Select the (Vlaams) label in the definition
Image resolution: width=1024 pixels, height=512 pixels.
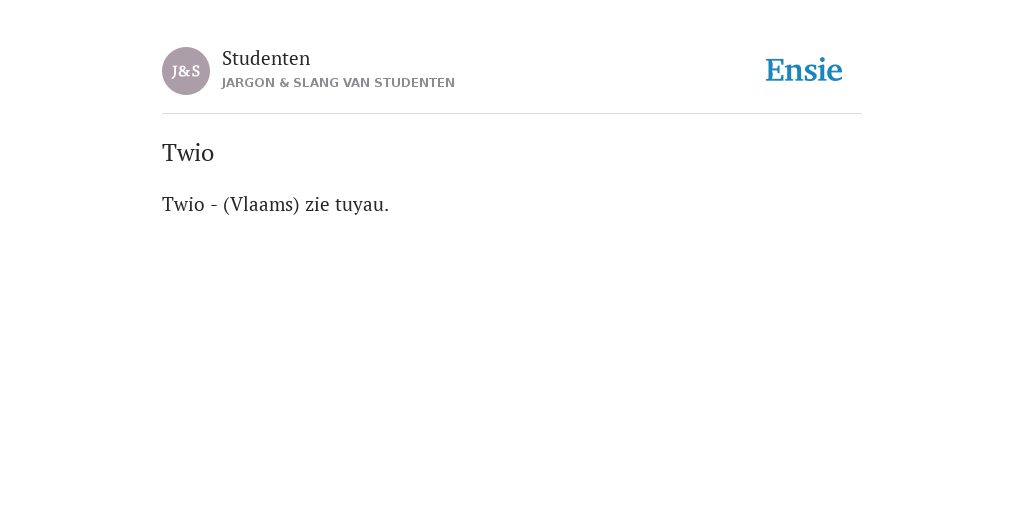261,205
